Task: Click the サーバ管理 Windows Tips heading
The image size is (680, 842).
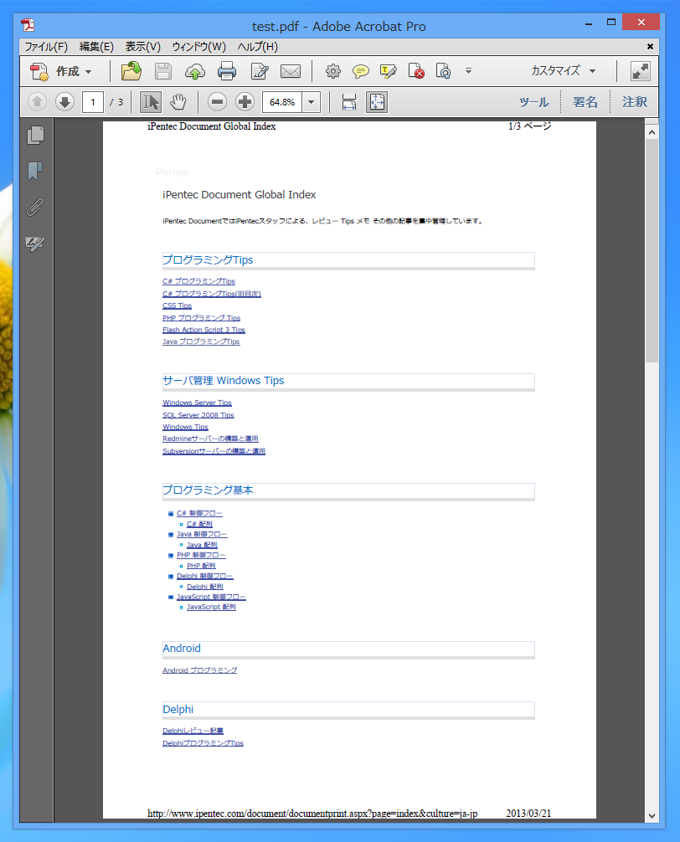Action: (223, 380)
